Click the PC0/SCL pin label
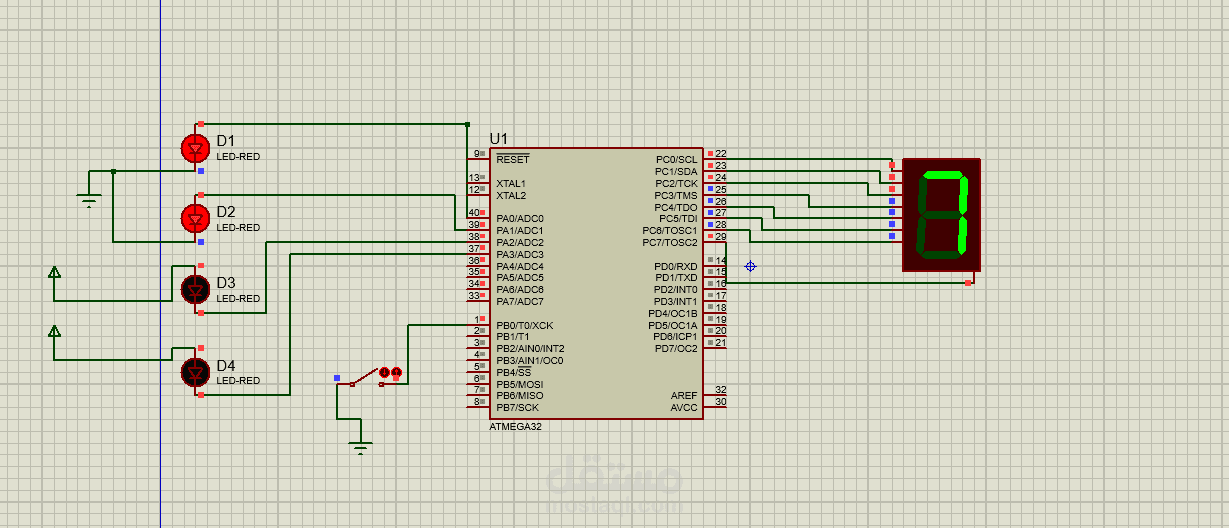The image size is (1229, 528). [677, 160]
